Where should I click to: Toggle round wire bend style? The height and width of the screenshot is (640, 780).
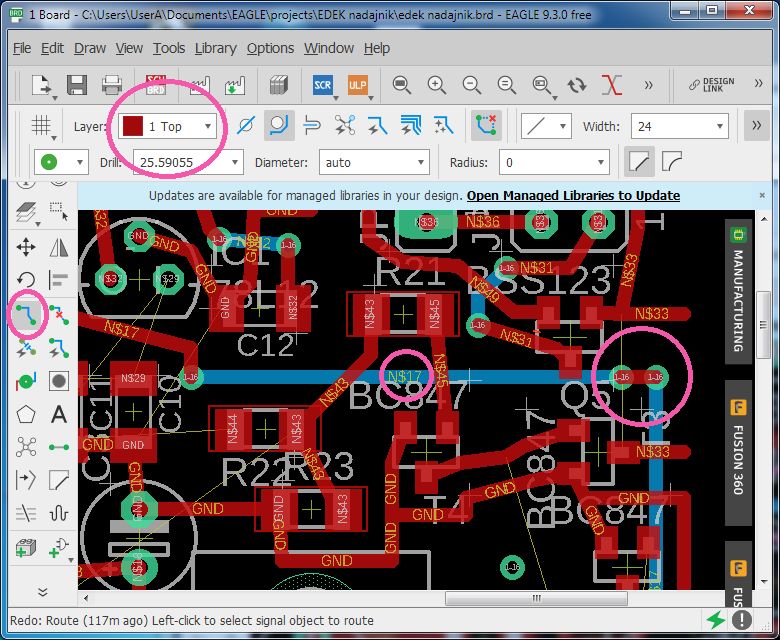[x=672, y=162]
